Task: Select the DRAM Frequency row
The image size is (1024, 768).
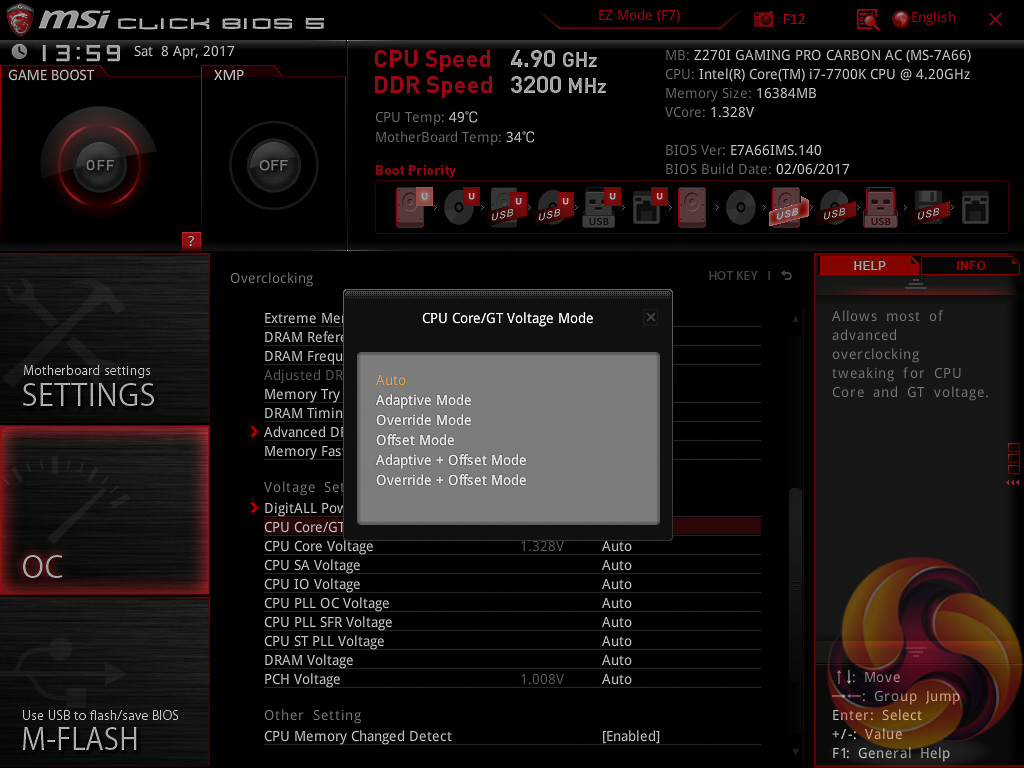Action: [512, 356]
